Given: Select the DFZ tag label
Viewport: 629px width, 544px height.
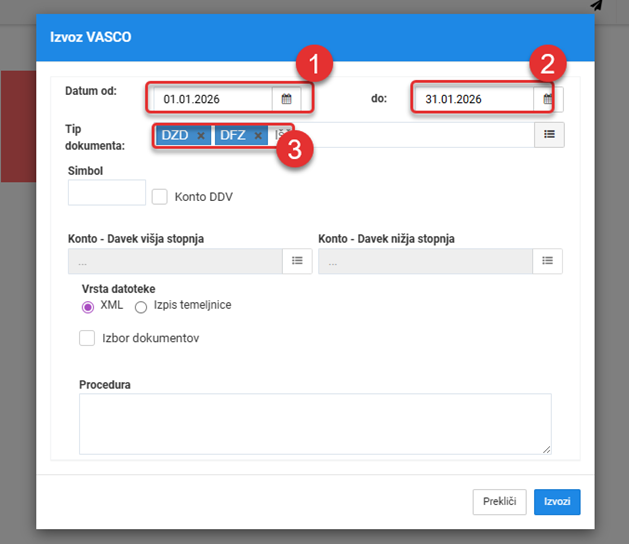Looking at the screenshot, I should [x=233, y=135].
